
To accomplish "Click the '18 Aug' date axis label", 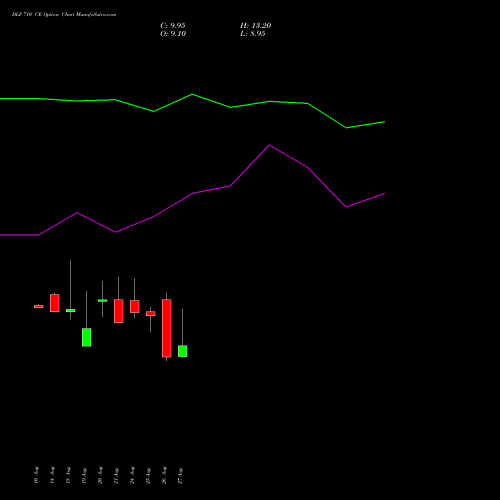I will [68, 475].
